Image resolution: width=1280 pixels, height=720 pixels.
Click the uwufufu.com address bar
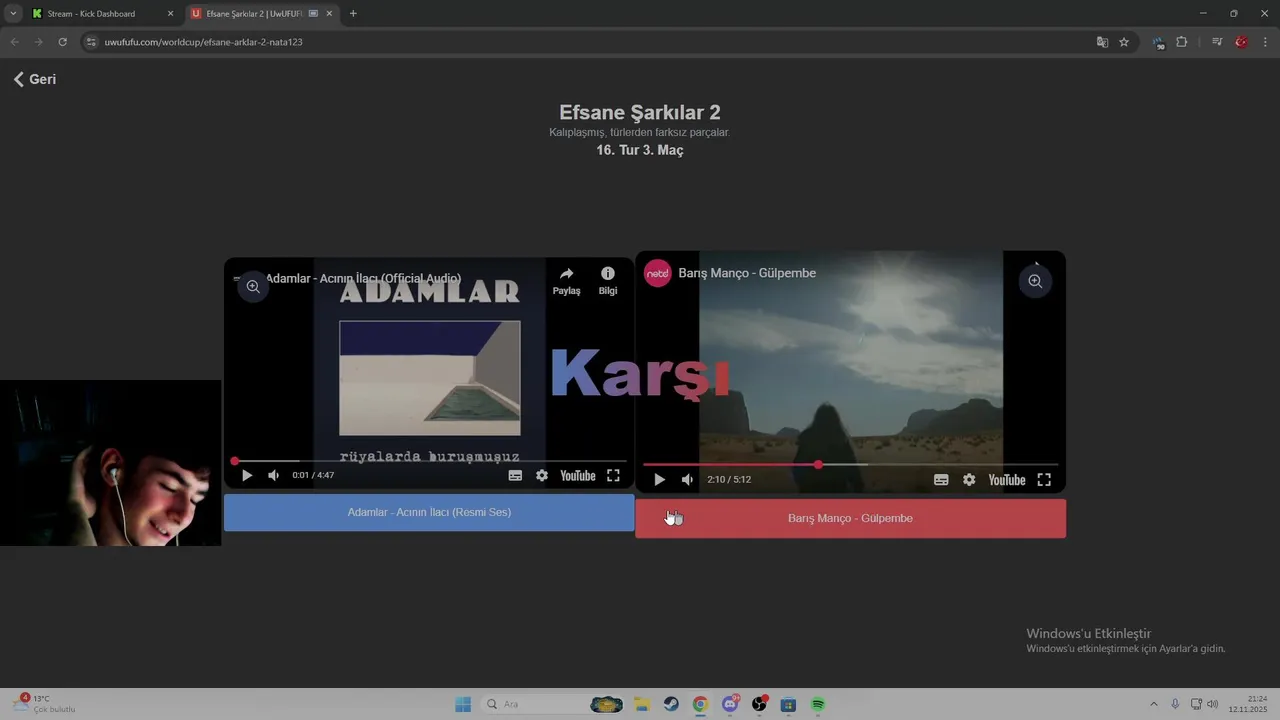pyautogui.click(x=590, y=42)
